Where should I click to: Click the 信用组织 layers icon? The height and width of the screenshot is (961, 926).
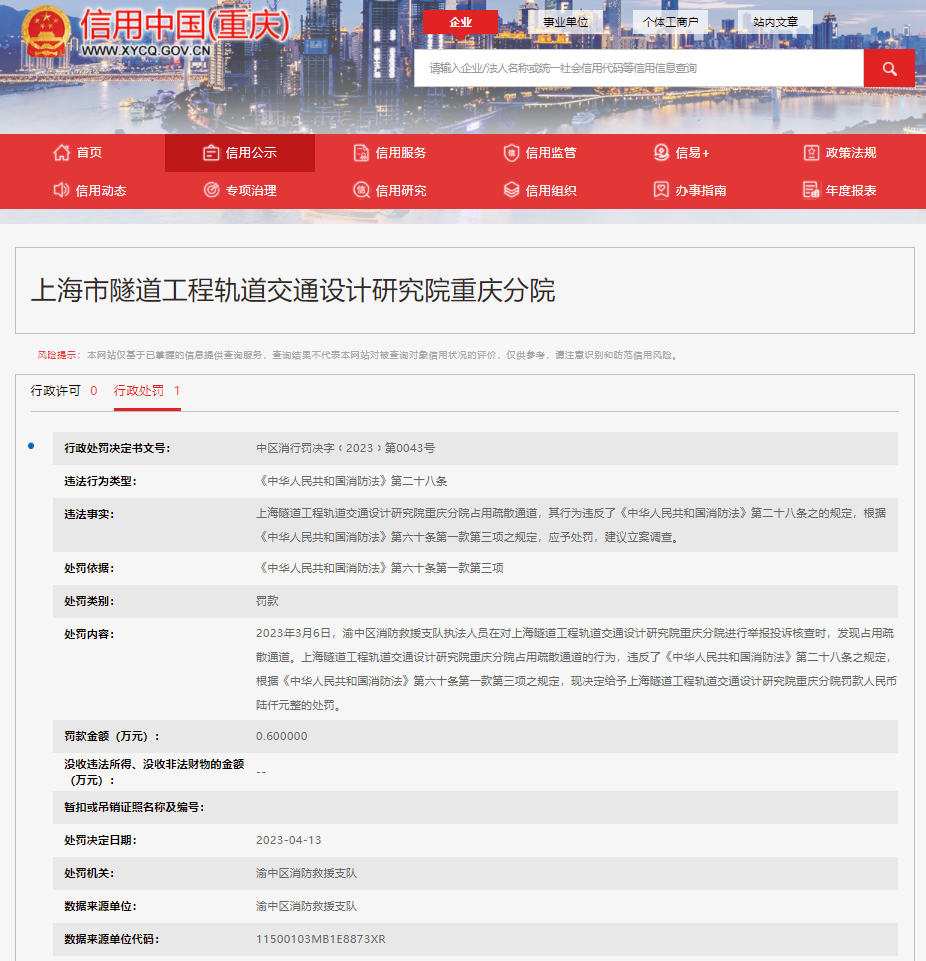pos(511,190)
